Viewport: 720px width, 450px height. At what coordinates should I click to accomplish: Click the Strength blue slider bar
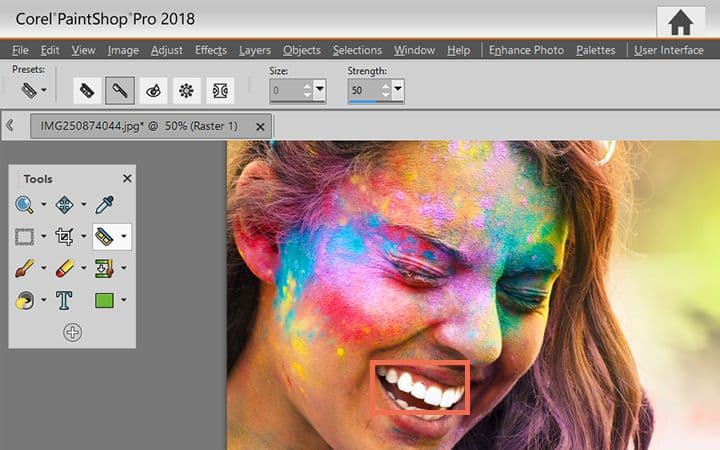click(363, 101)
